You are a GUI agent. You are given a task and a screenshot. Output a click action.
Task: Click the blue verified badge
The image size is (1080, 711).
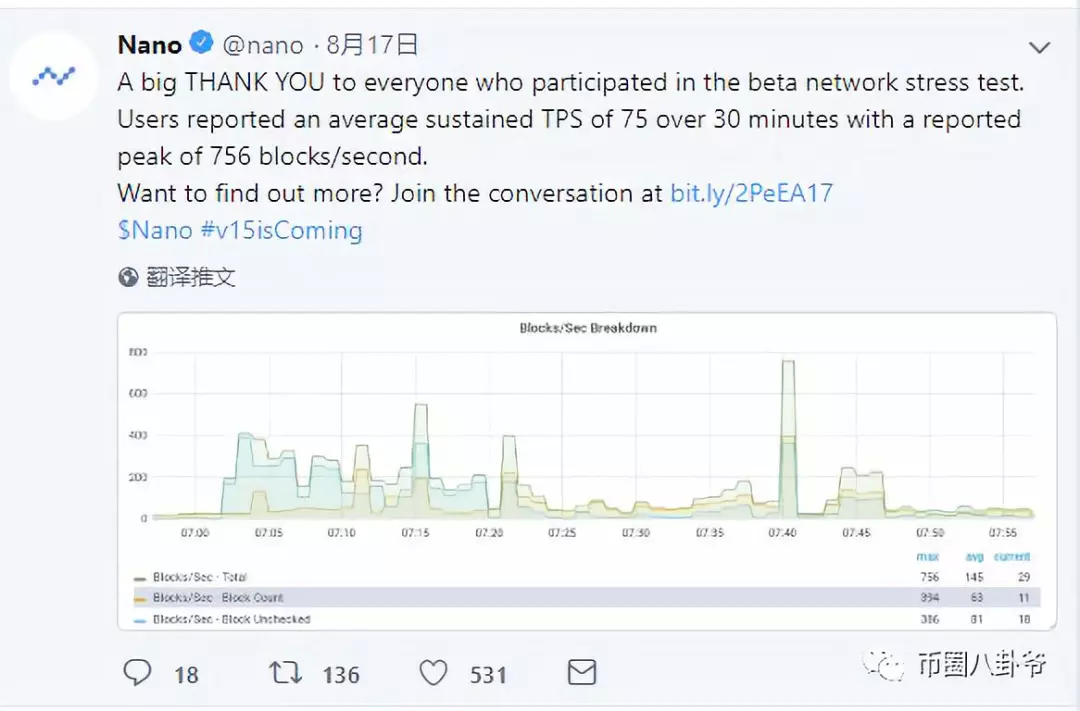click(201, 43)
